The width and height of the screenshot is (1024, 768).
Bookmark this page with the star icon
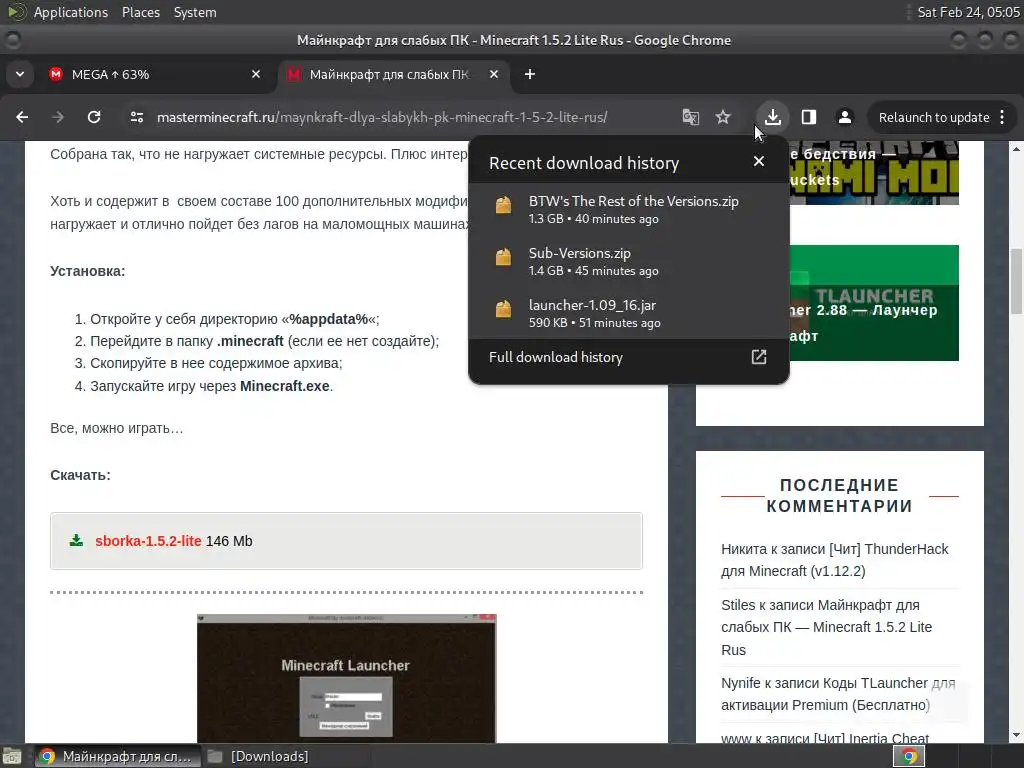tap(722, 117)
